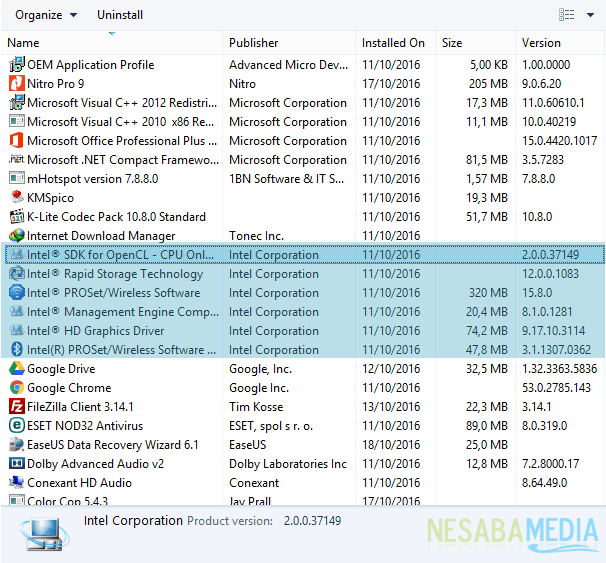606x563 pixels.
Task: Select 'Microsoft Office Professional Plus' row name
Action: tap(122, 141)
